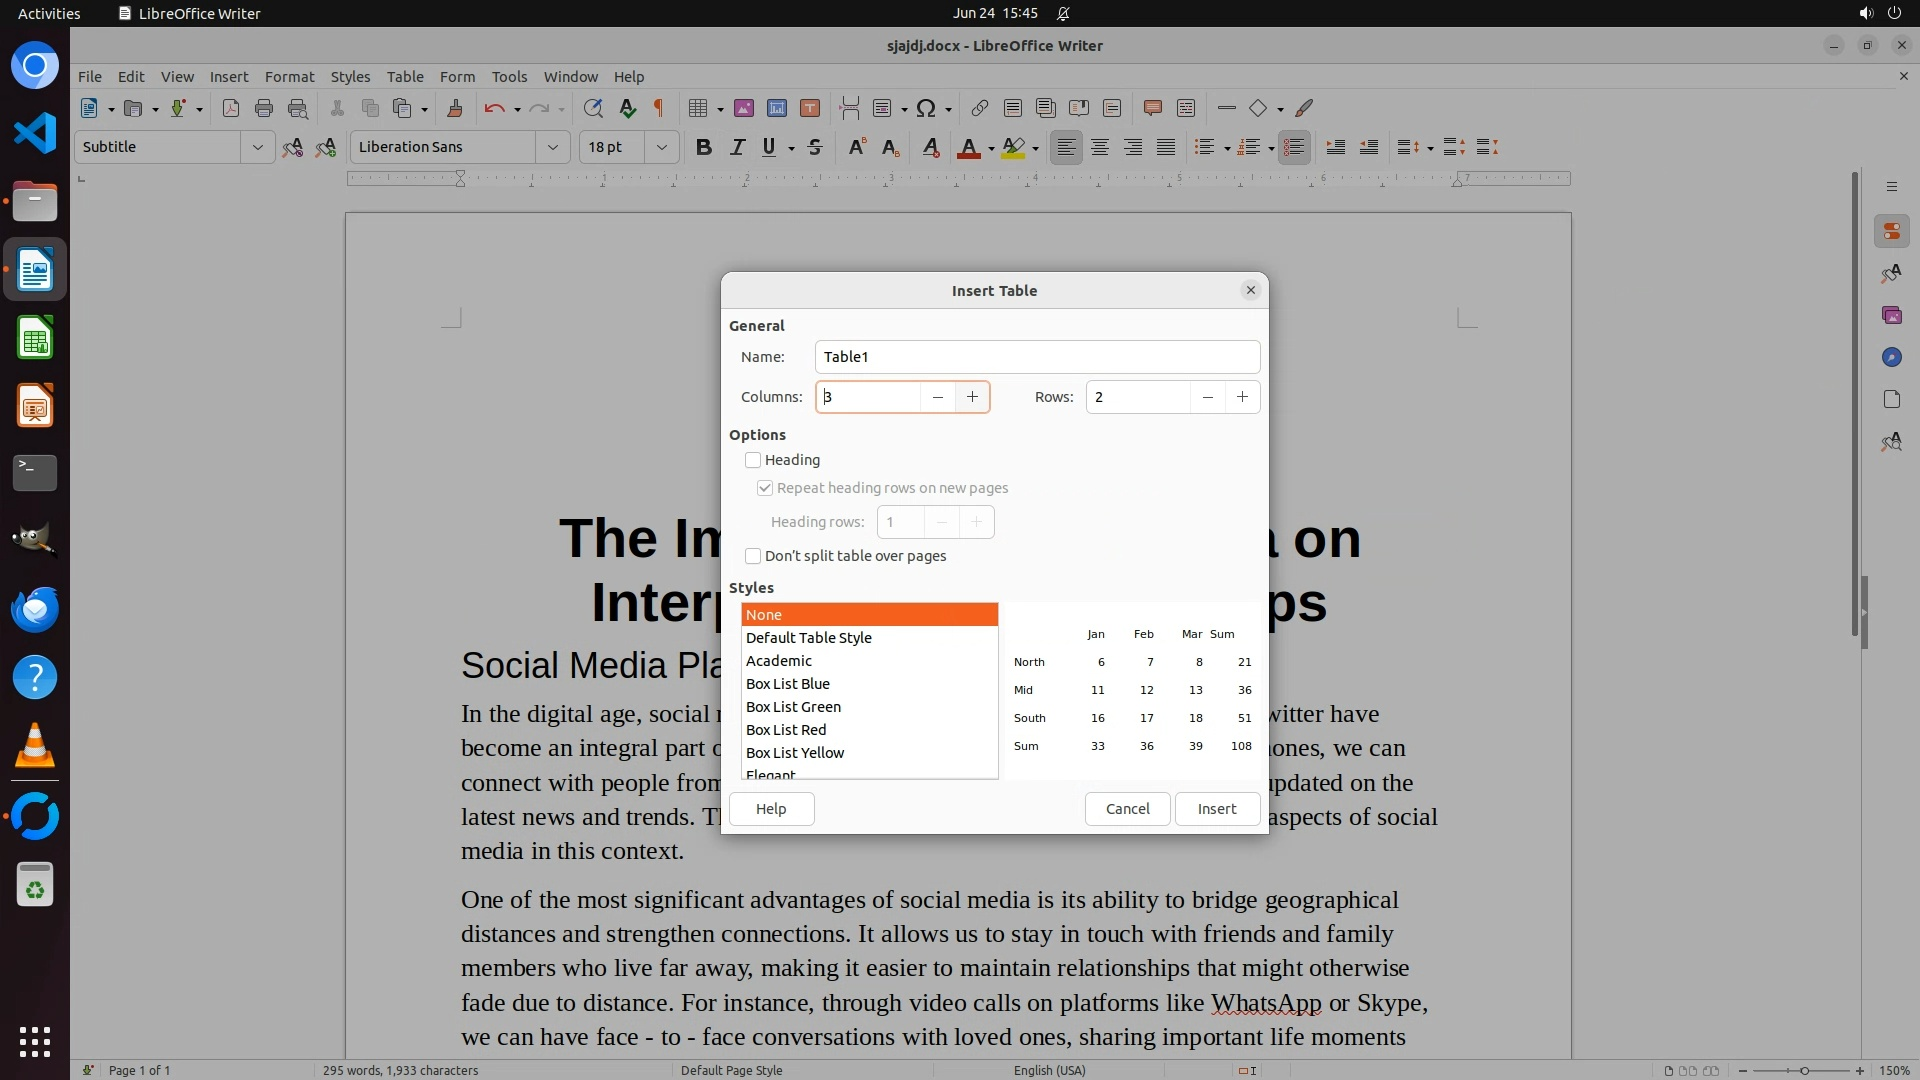This screenshot has height=1080, width=1920.
Task: Check Don't split table over pages
Action: click(x=753, y=556)
